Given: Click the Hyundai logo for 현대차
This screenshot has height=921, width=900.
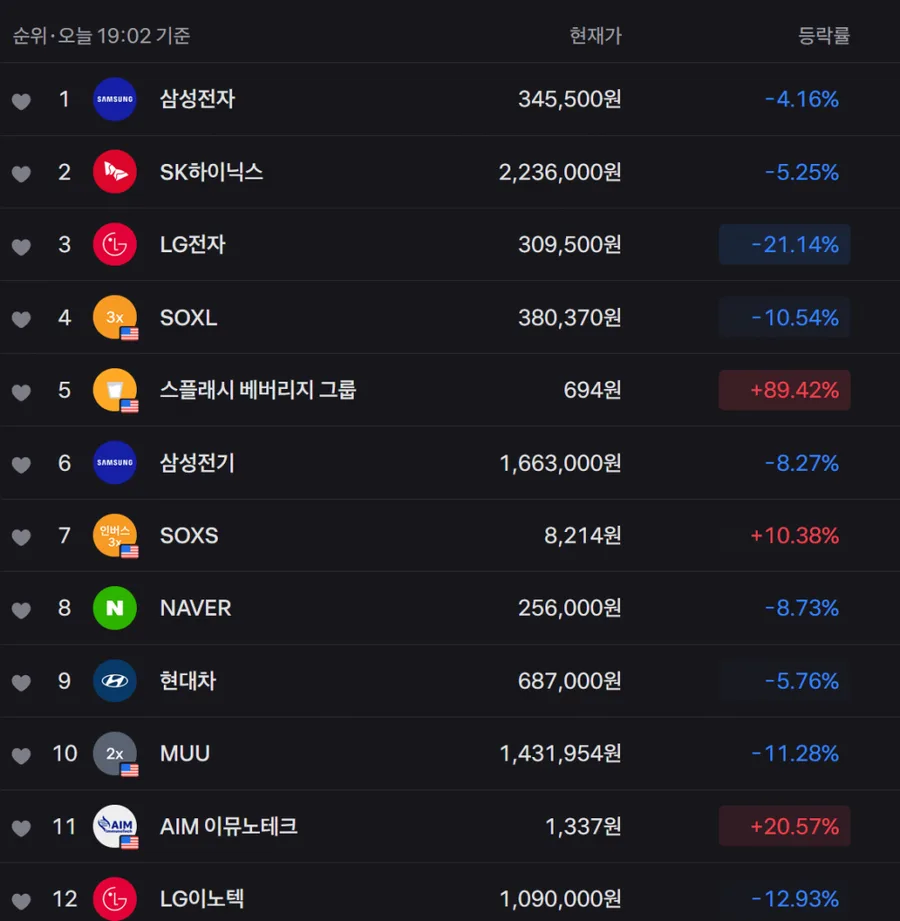Looking at the screenshot, I should click(115, 681).
